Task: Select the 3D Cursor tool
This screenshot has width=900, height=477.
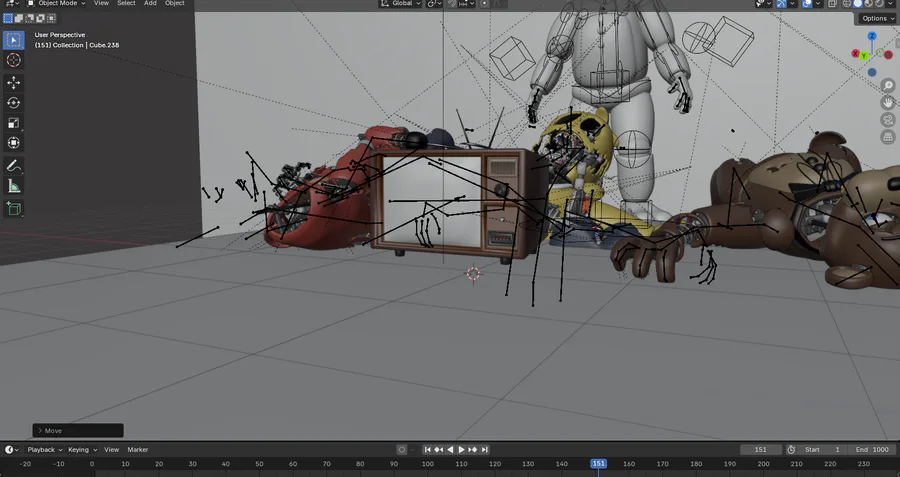Action: coord(14,60)
